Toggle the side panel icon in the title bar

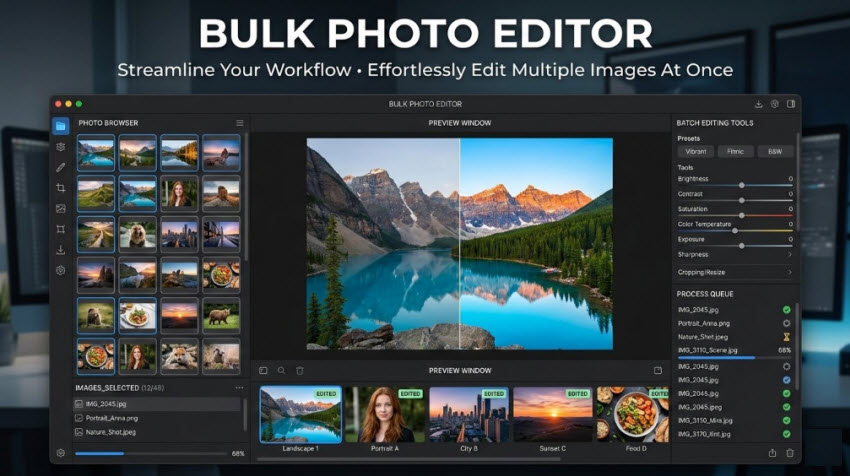tap(791, 104)
